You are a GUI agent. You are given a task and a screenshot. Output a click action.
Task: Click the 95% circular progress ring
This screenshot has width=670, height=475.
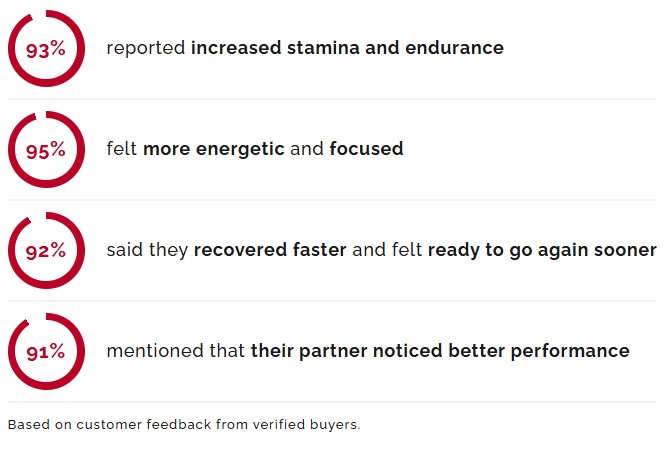(45, 150)
